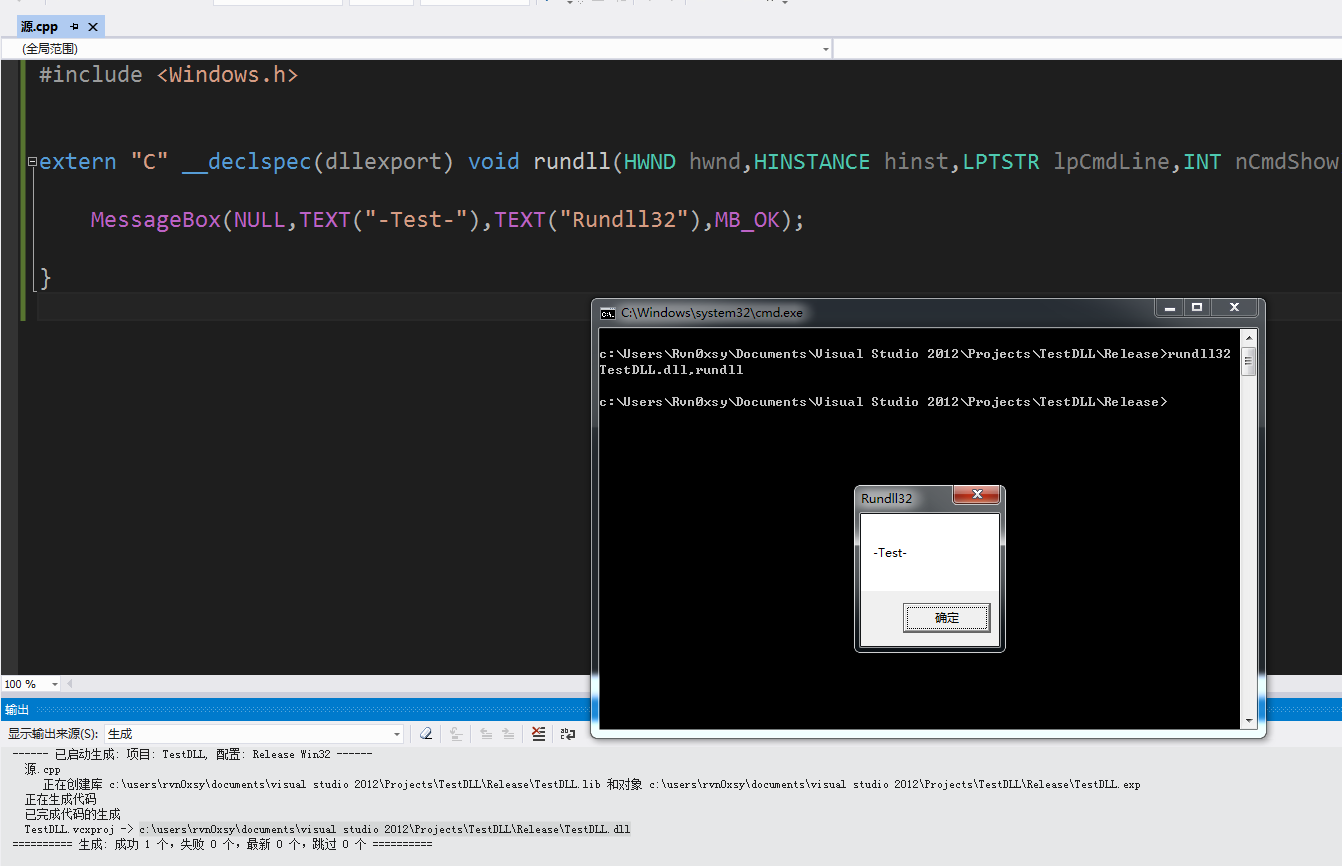Viewport: 1342px width, 866px height.
Task: Click the clear-all red X list icon
Action: (538, 734)
